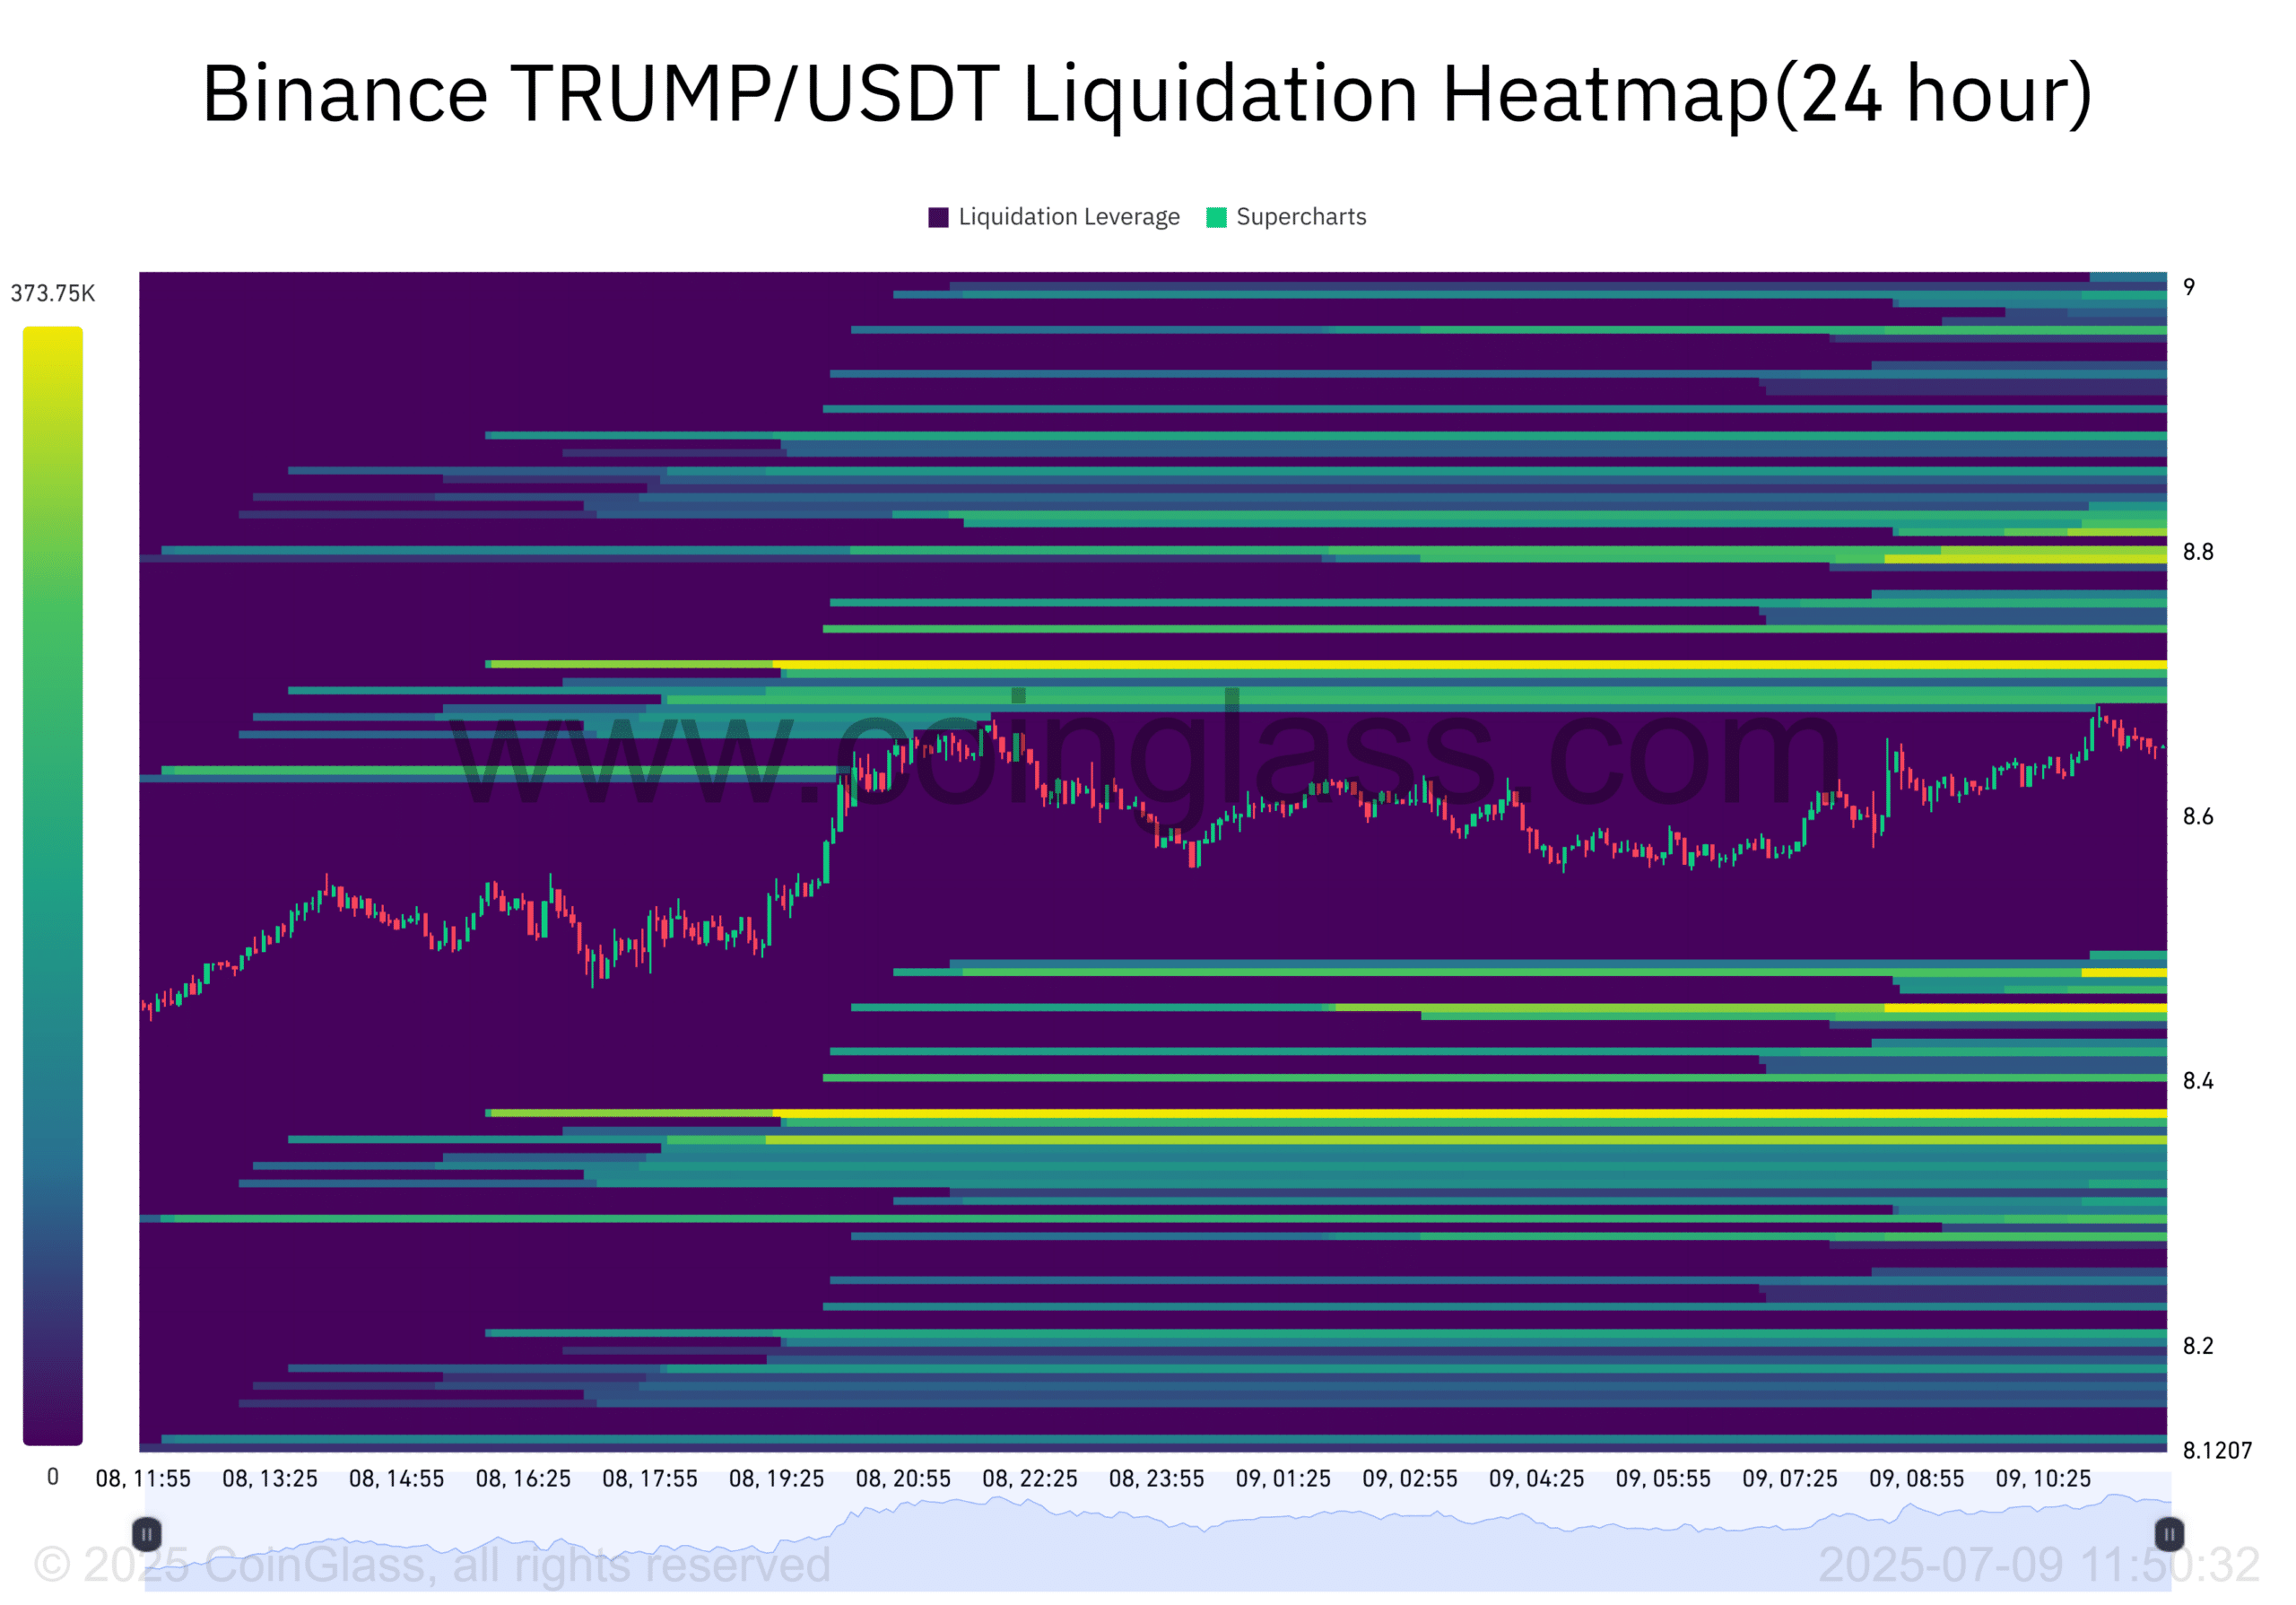Click the purple Liquidation Leverage legend square
The height and width of the screenshot is (1605, 2296).
point(938,218)
